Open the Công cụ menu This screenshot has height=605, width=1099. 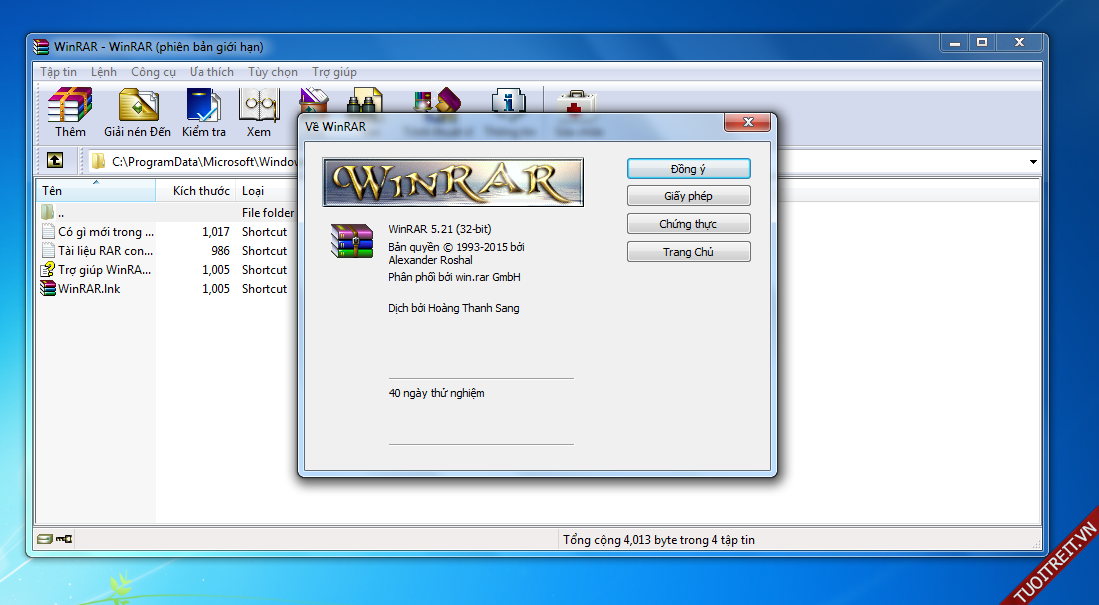click(x=153, y=72)
